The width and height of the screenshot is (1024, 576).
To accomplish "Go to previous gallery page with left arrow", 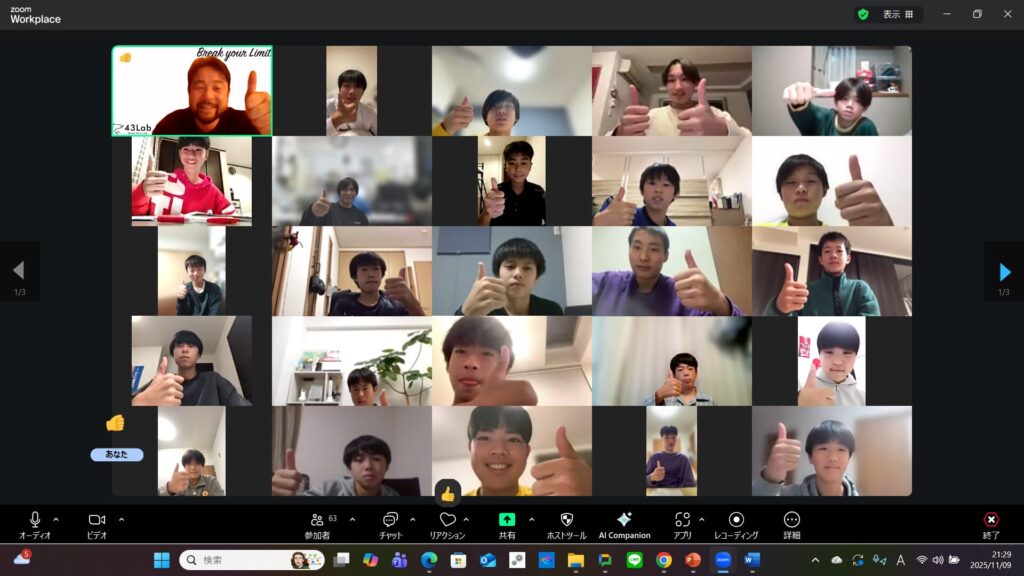I will click(18, 271).
